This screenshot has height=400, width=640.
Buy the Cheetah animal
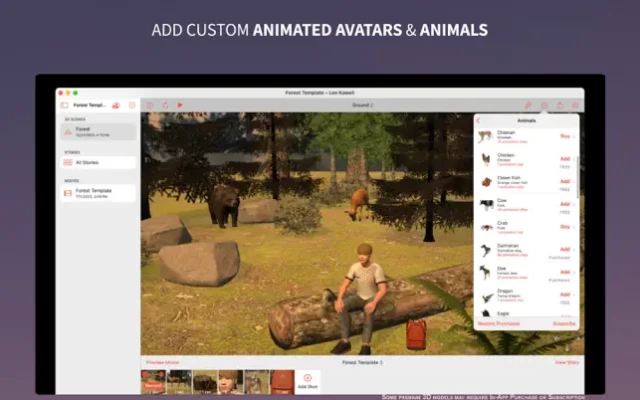click(x=565, y=136)
